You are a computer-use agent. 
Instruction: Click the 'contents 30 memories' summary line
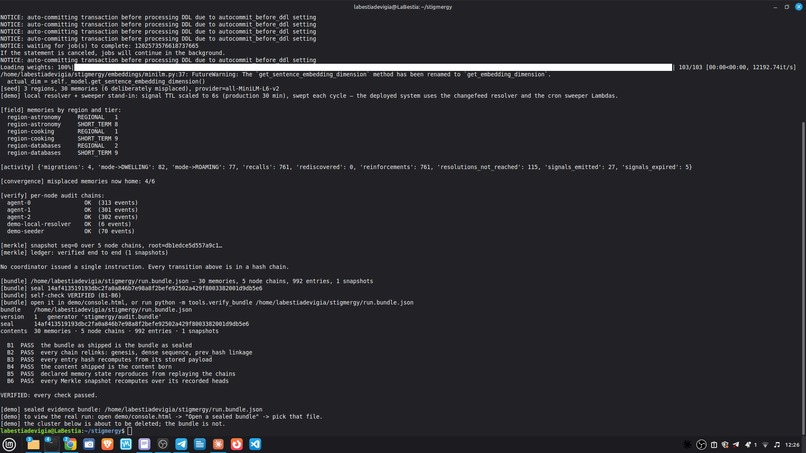click(x=109, y=331)
